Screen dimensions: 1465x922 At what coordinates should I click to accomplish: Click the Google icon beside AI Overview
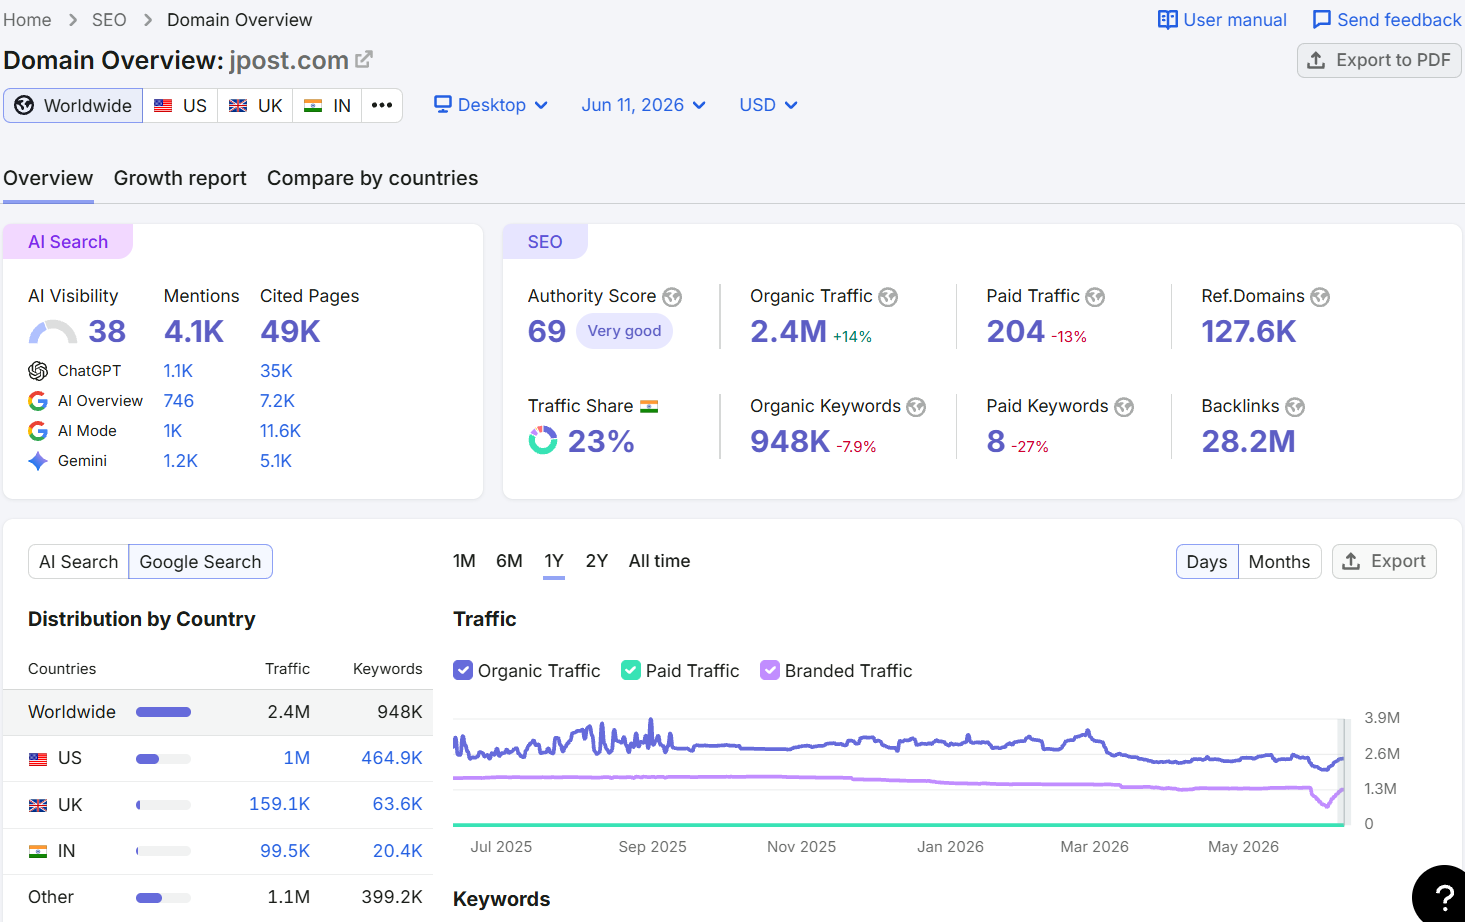(38, 401)
